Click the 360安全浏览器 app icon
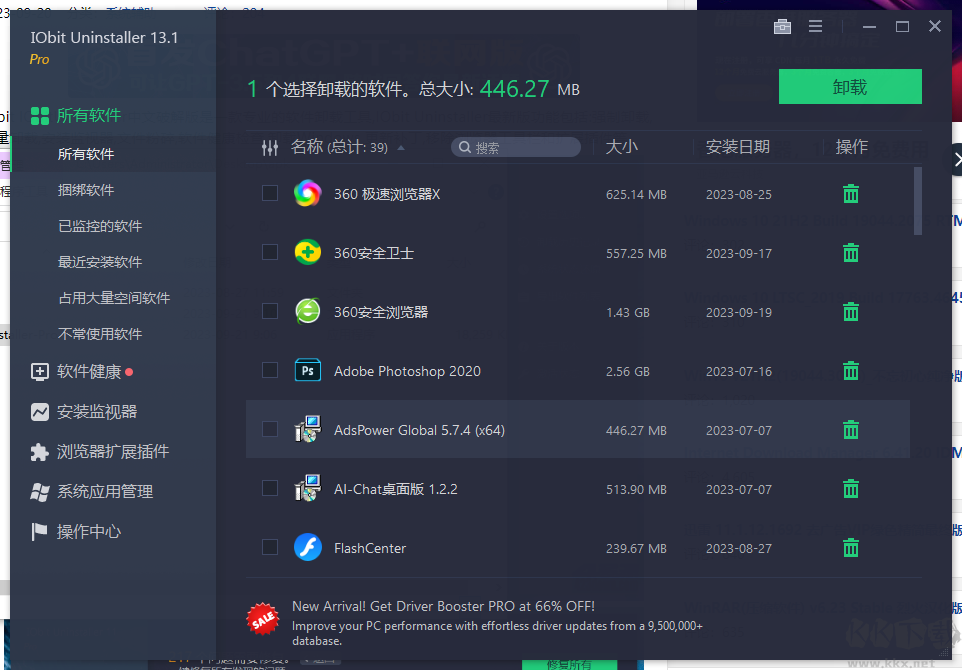Image resolution: width=962 pixels, height=670 pixels. (307, 311)
